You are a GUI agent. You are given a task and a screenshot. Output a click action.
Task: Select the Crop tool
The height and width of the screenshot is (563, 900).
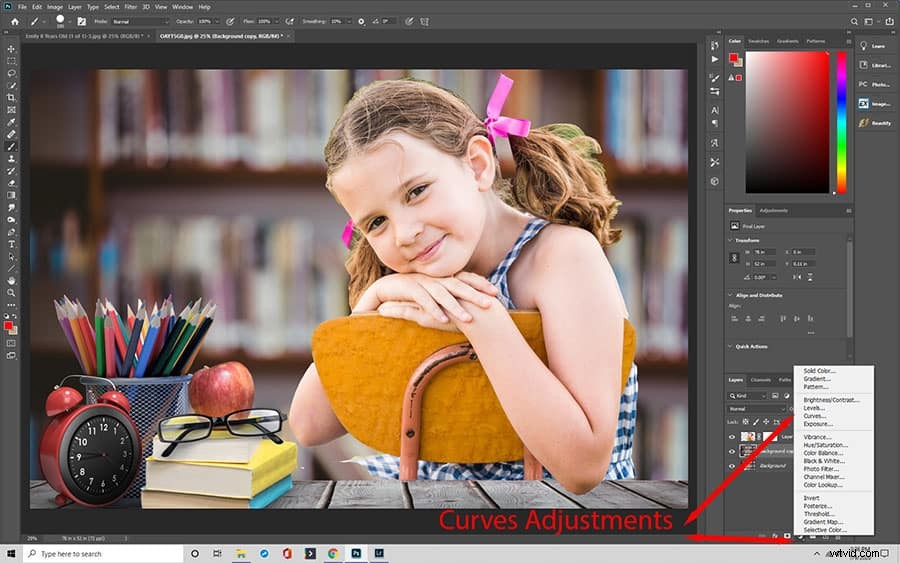tap(11, 98)
